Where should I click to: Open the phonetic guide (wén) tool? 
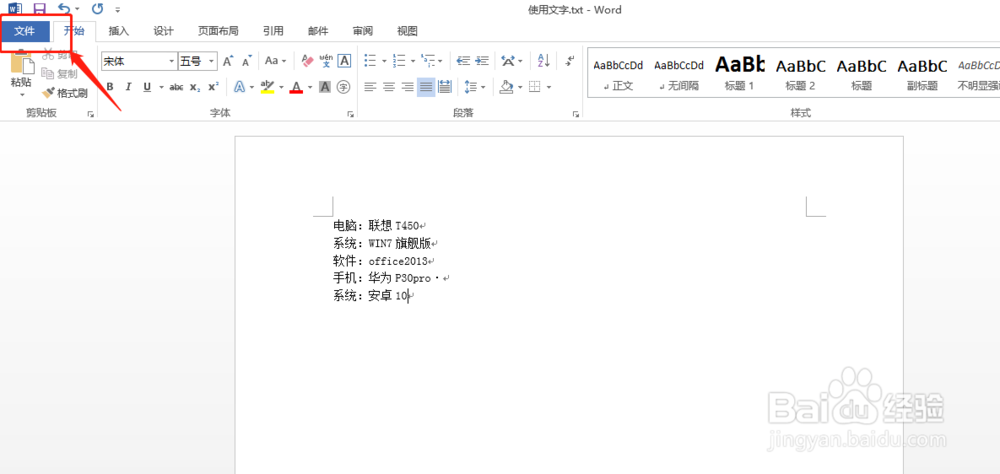pyautogui.click(x=326, y=61)
